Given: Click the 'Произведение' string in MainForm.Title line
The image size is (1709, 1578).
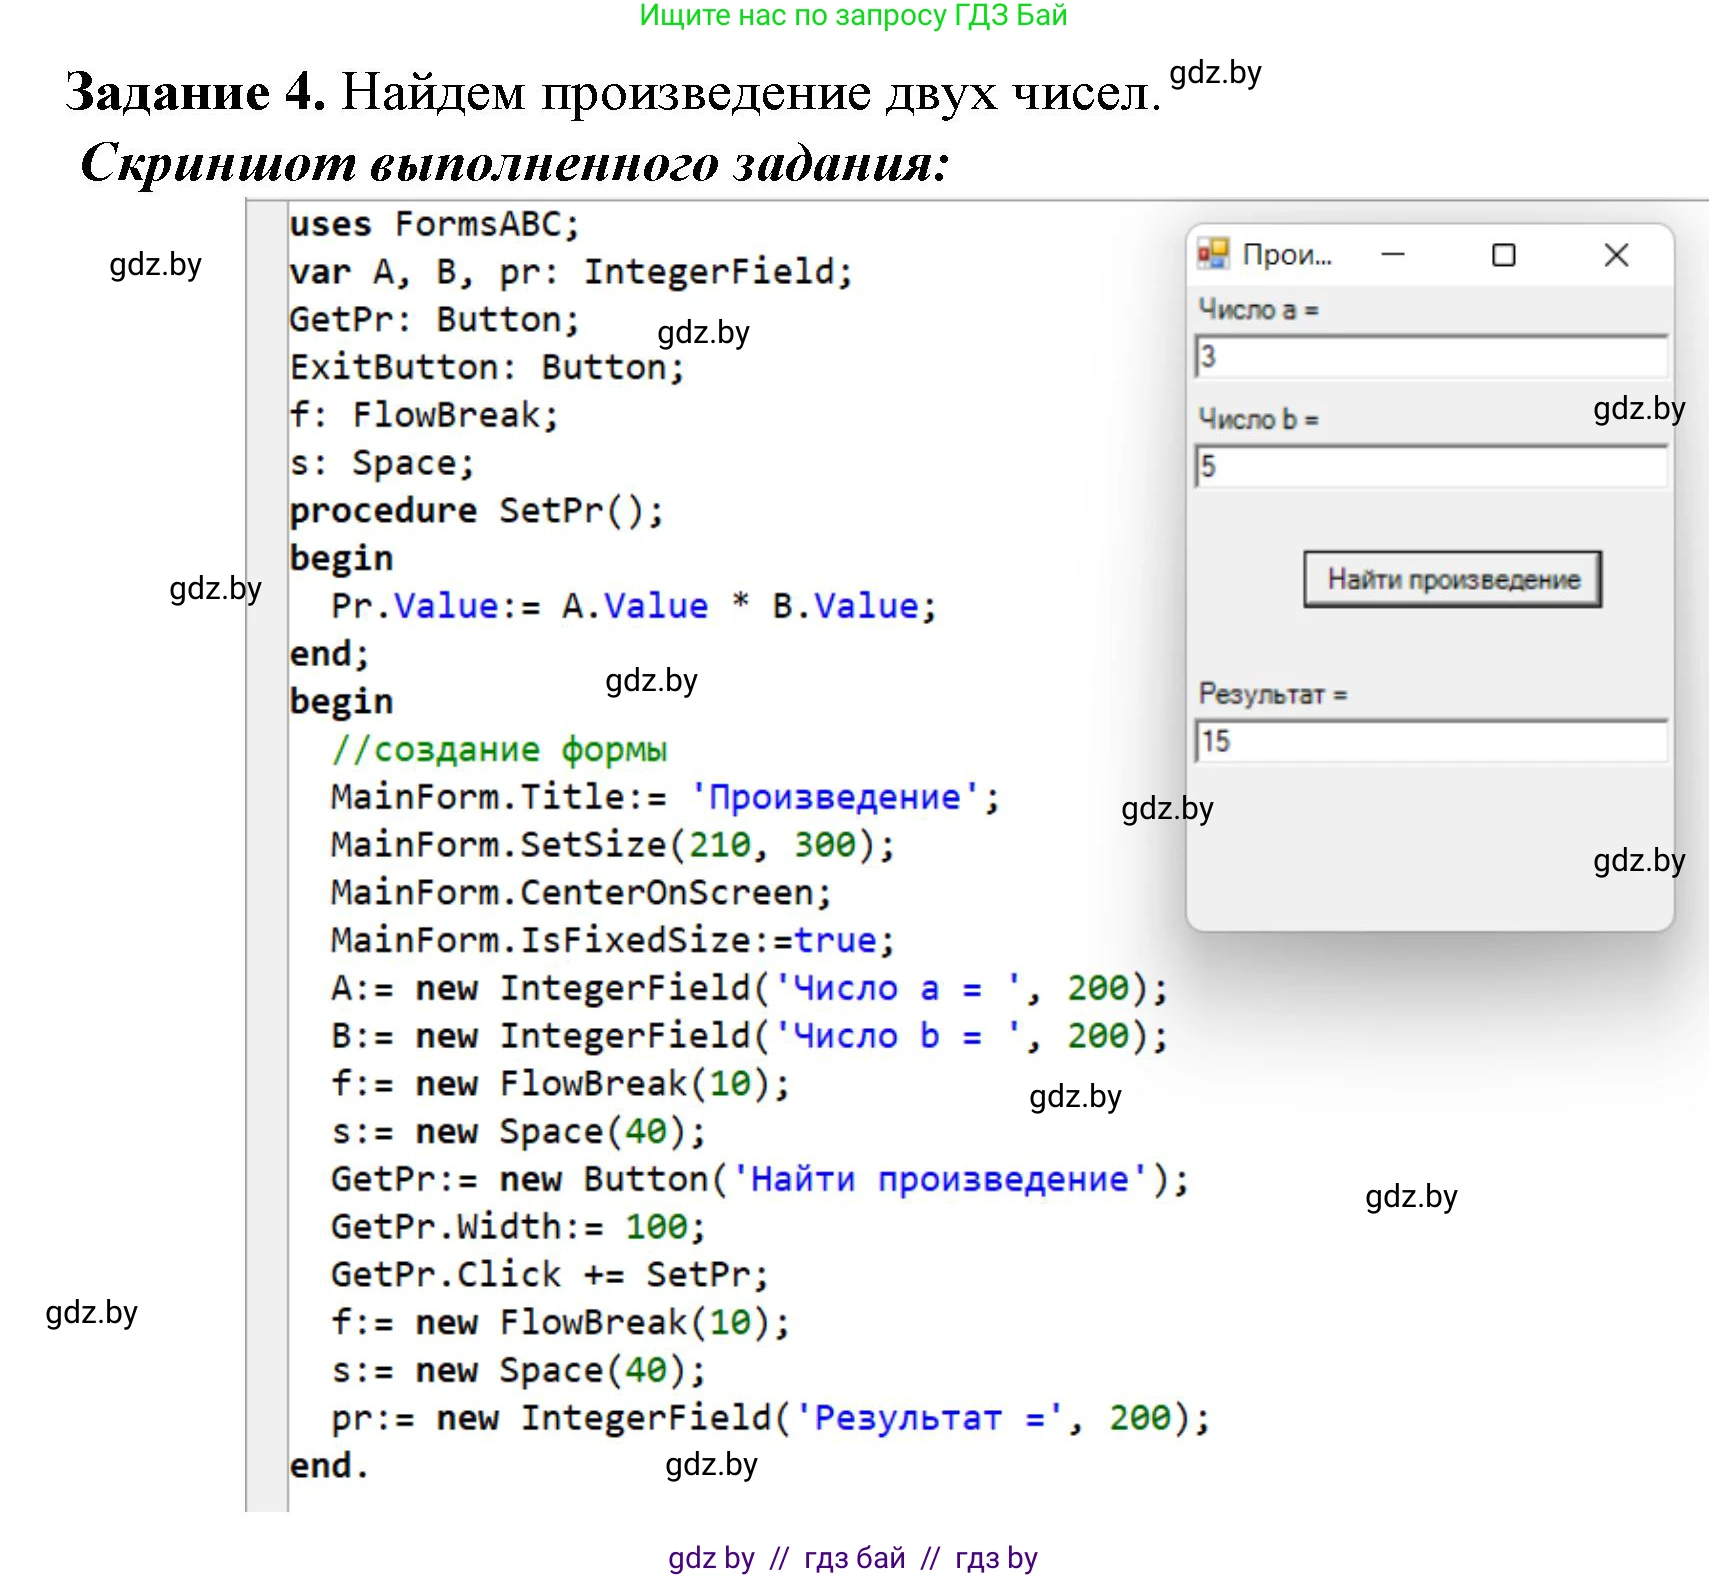Looking at the screenshot, I should 834,798.
